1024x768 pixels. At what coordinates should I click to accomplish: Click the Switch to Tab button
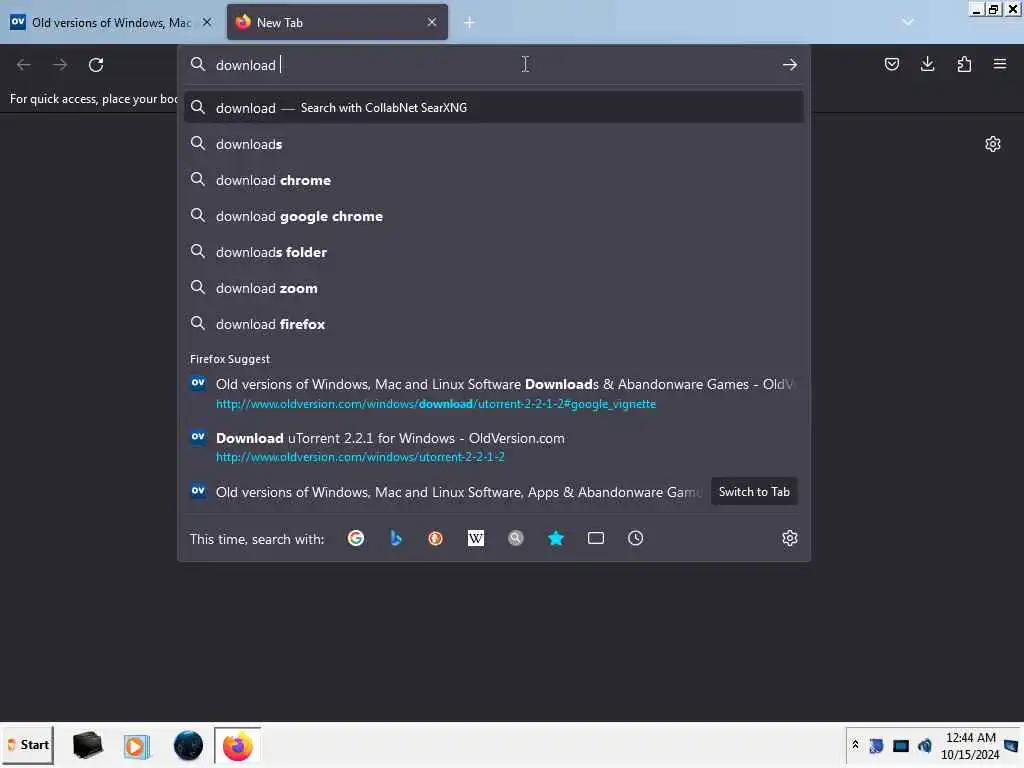pyautogui.click(x=754, y=492)
